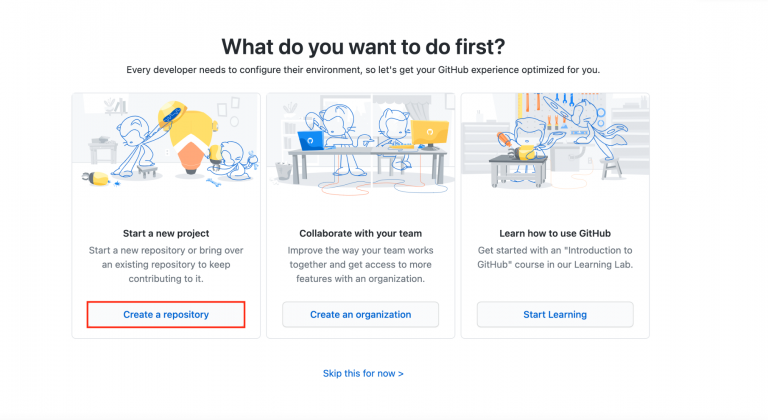This screenshot has height=420, width=768.
Task: Click the What do you want to do first title
Action: [x=363, y=46]
